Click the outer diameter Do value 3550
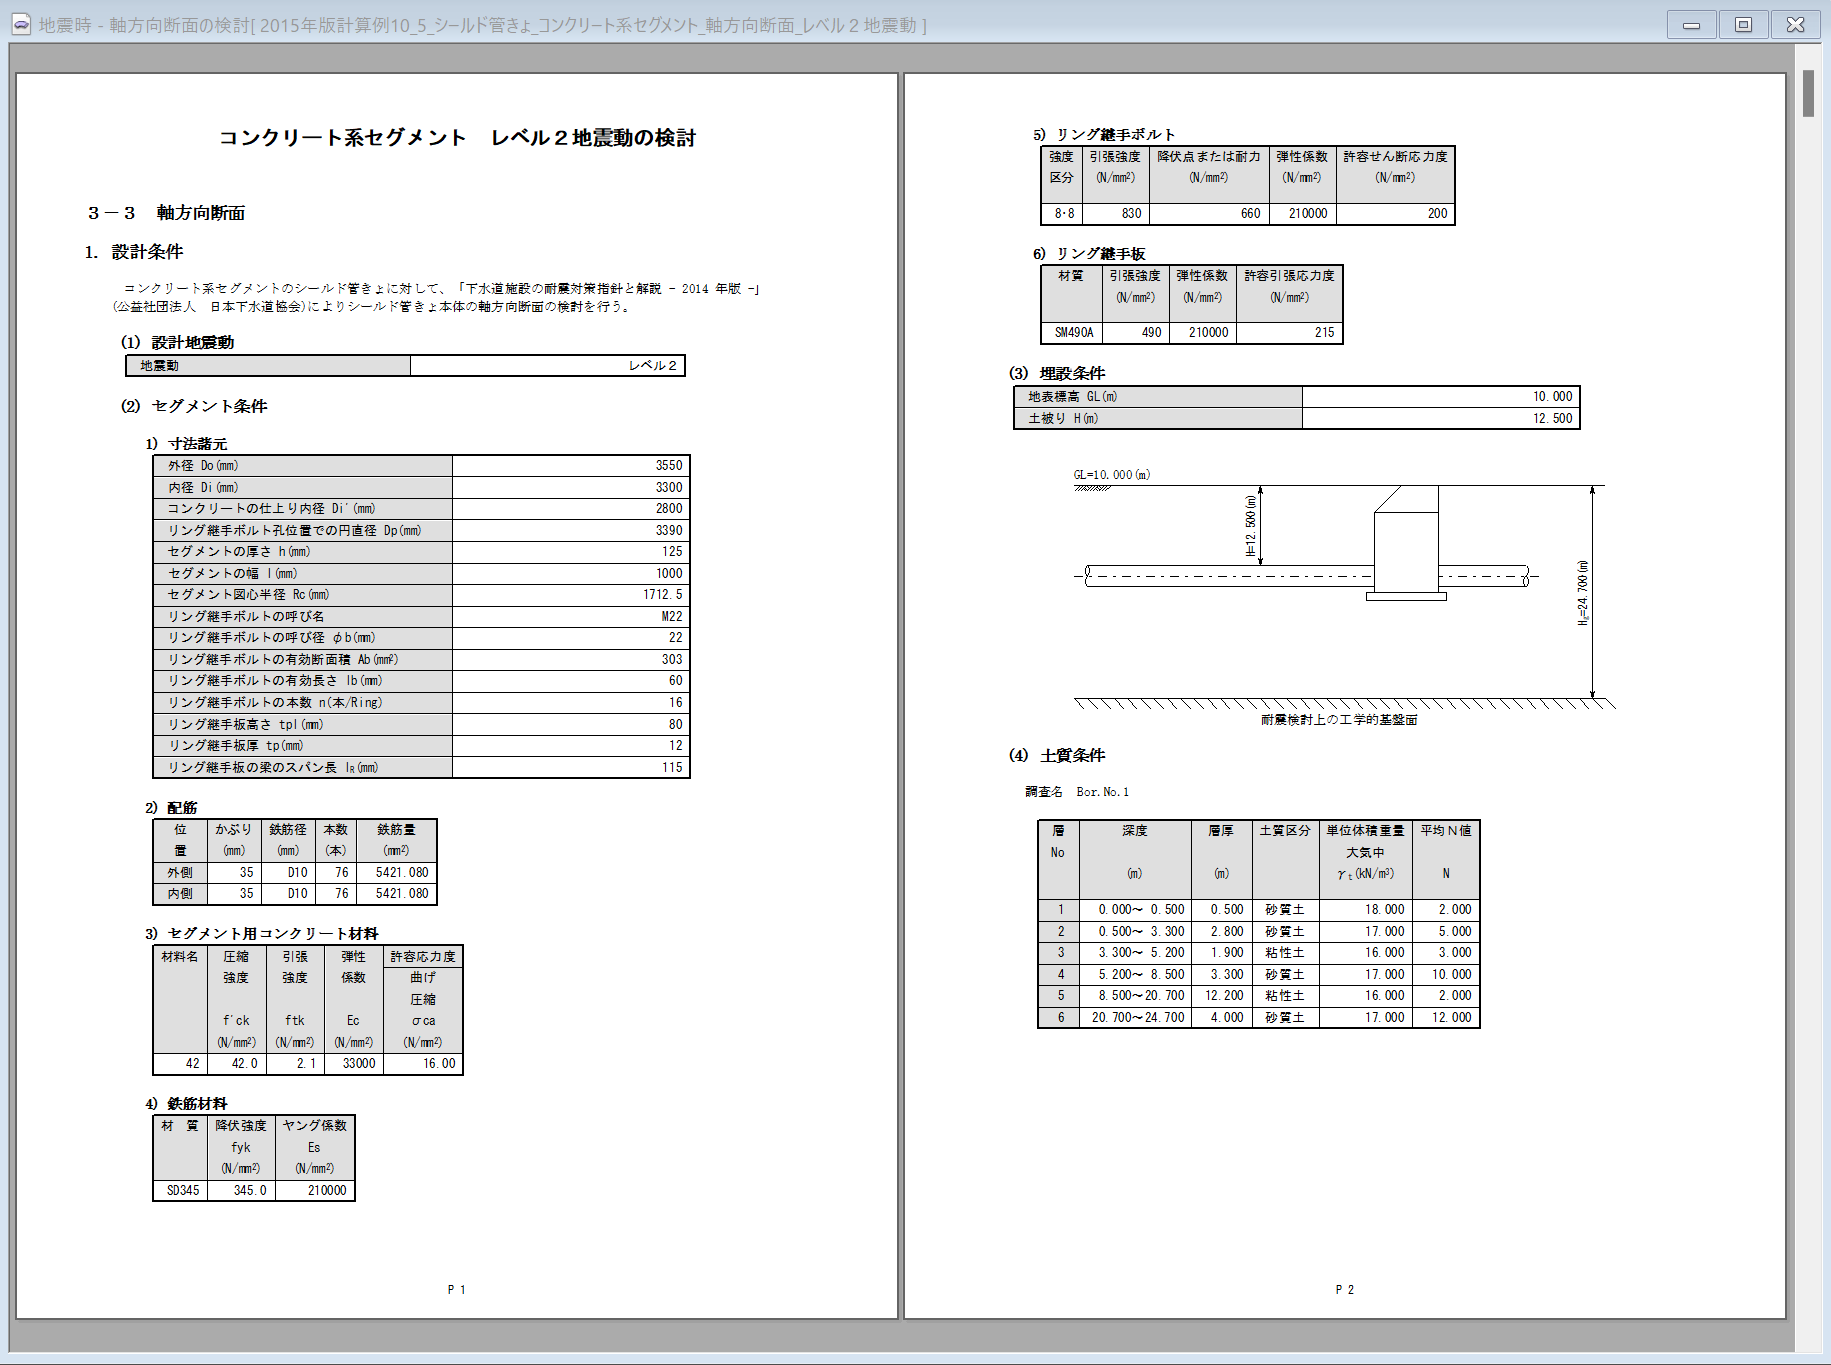The height and width of the screenshot is (1365, 1831). [669, 466]
